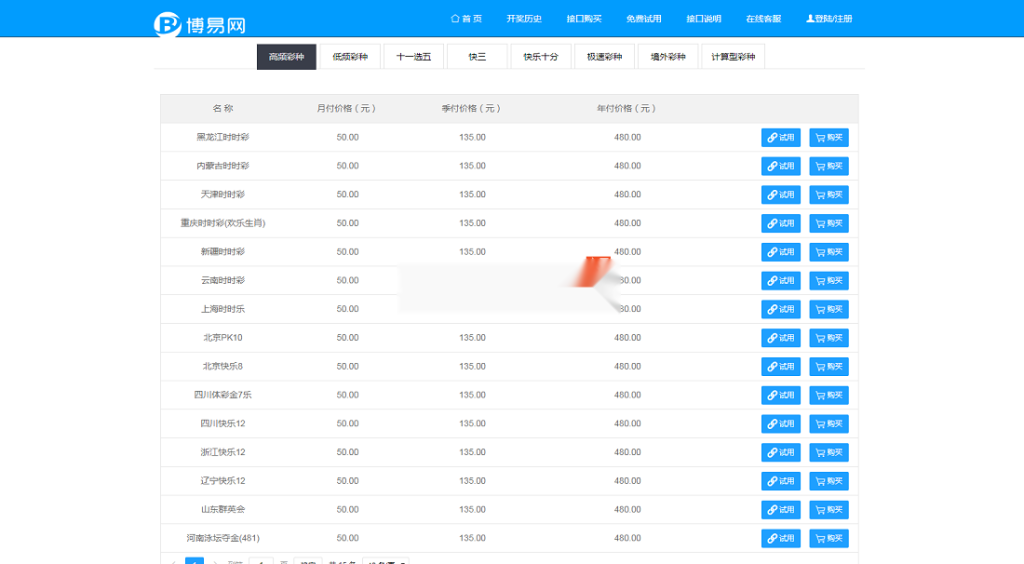Click 购买 for 重庆时时彩(欢乐生肖)
The height and width of the screenshot is (564, 1024).
click(829, 223)
